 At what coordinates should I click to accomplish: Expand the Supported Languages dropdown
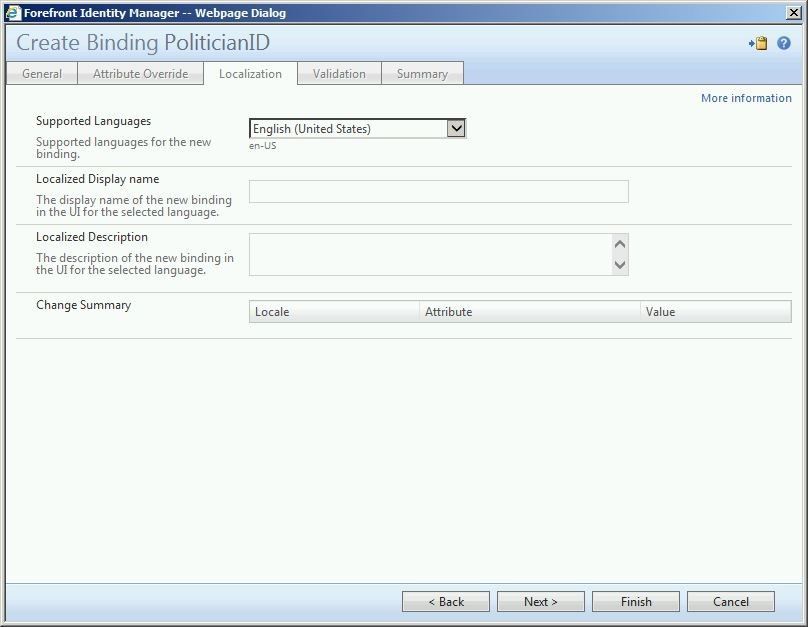(x=456, y=128)
